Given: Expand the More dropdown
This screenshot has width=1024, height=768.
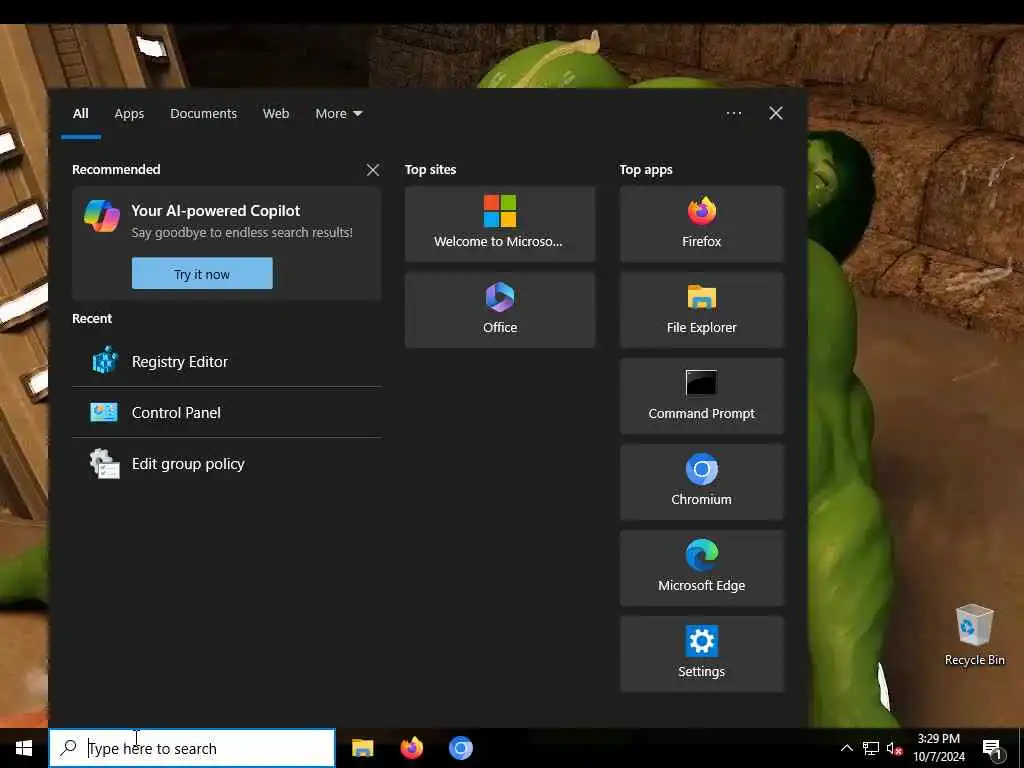Looking at the screenshot, I should tap(338, 114).
